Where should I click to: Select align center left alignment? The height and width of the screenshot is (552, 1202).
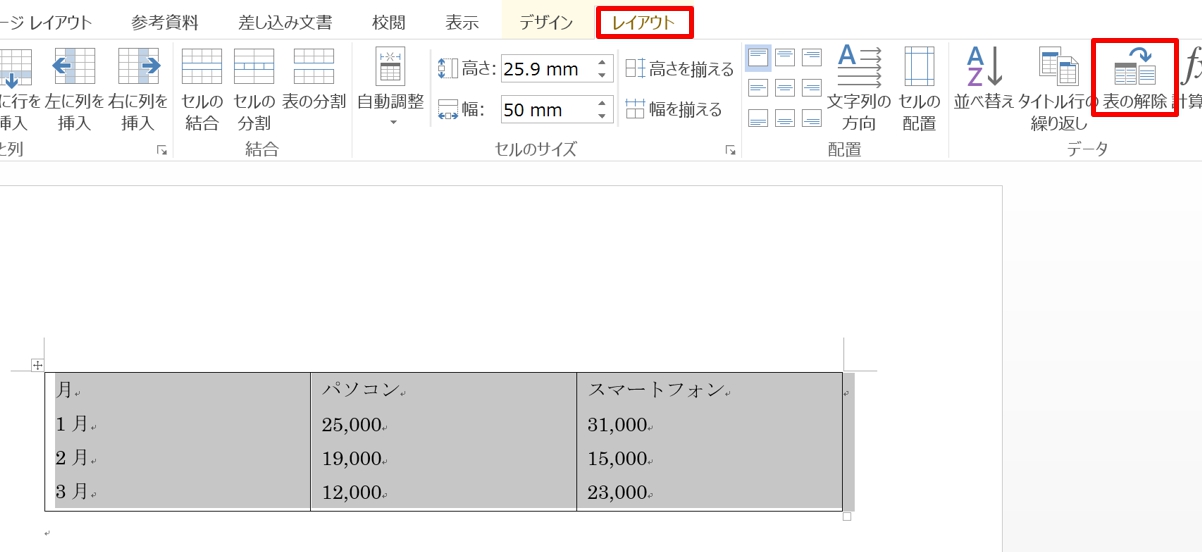click(x=758, y=88)
